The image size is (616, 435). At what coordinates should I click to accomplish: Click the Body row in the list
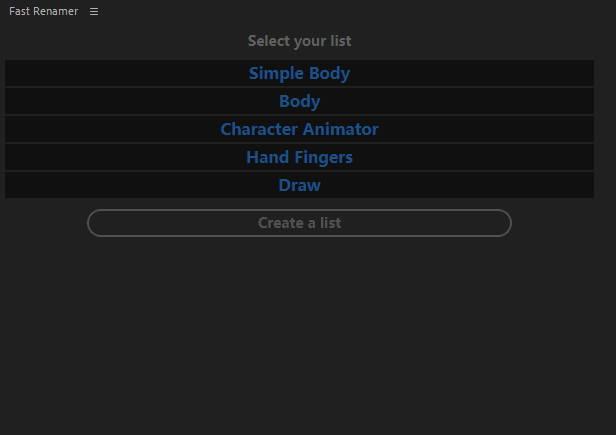pos(299,101)
